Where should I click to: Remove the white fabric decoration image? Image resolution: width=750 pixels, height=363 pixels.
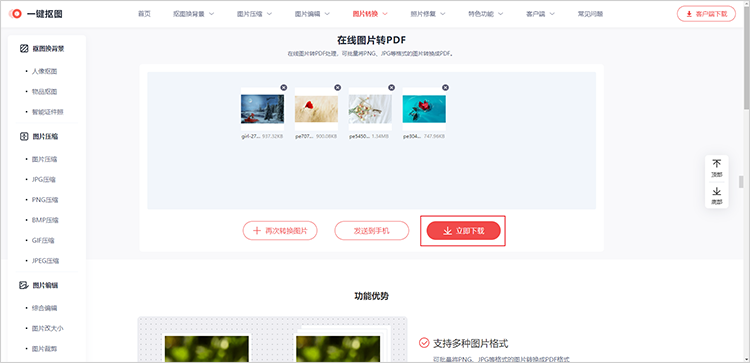392,88
